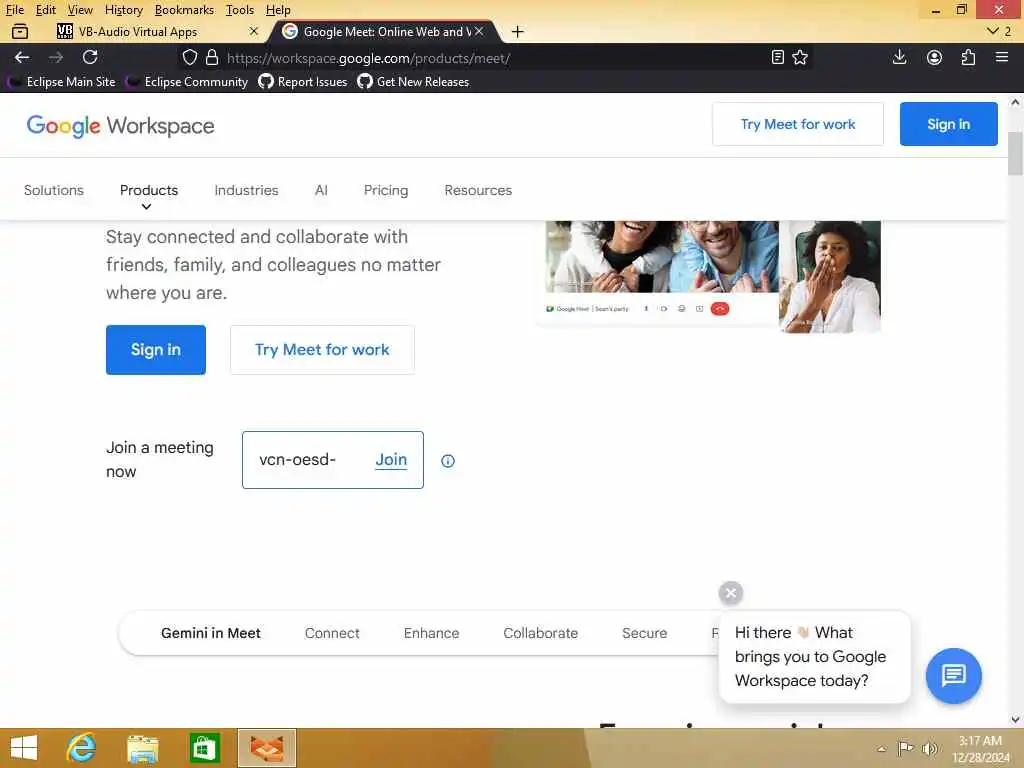1024x768 pixels.
Task: Click the blue Sign in button under the tagline
Action: click(x=155, y=349)
